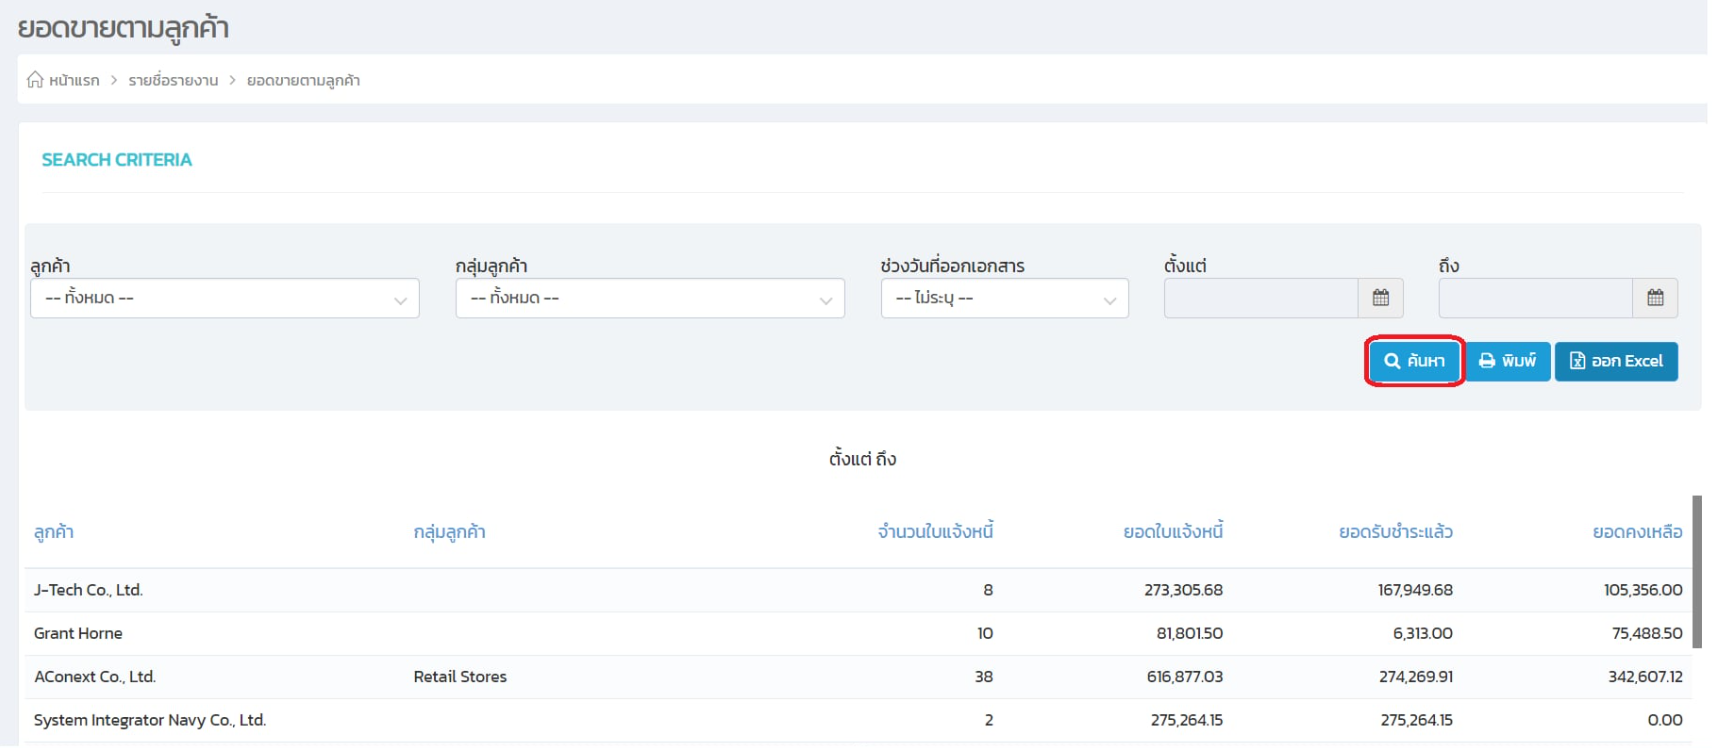Sort by กลุ่มลูกค้า column header
This screenshot has width=1712, height=748.
click(449, 532)
